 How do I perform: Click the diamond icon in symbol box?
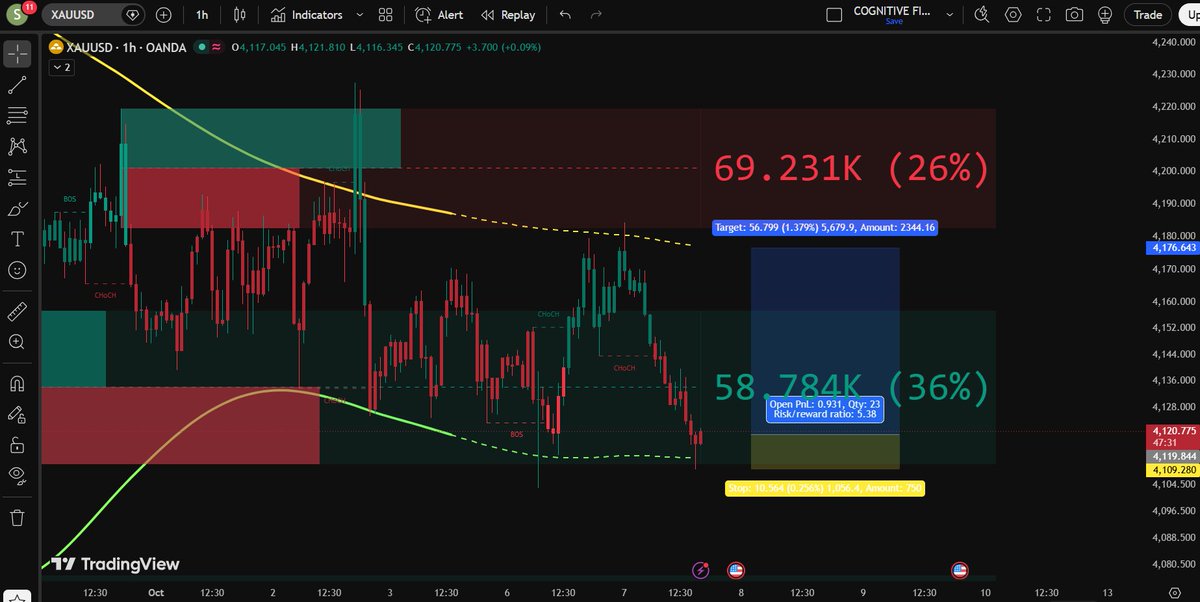[x=132, y=15]
